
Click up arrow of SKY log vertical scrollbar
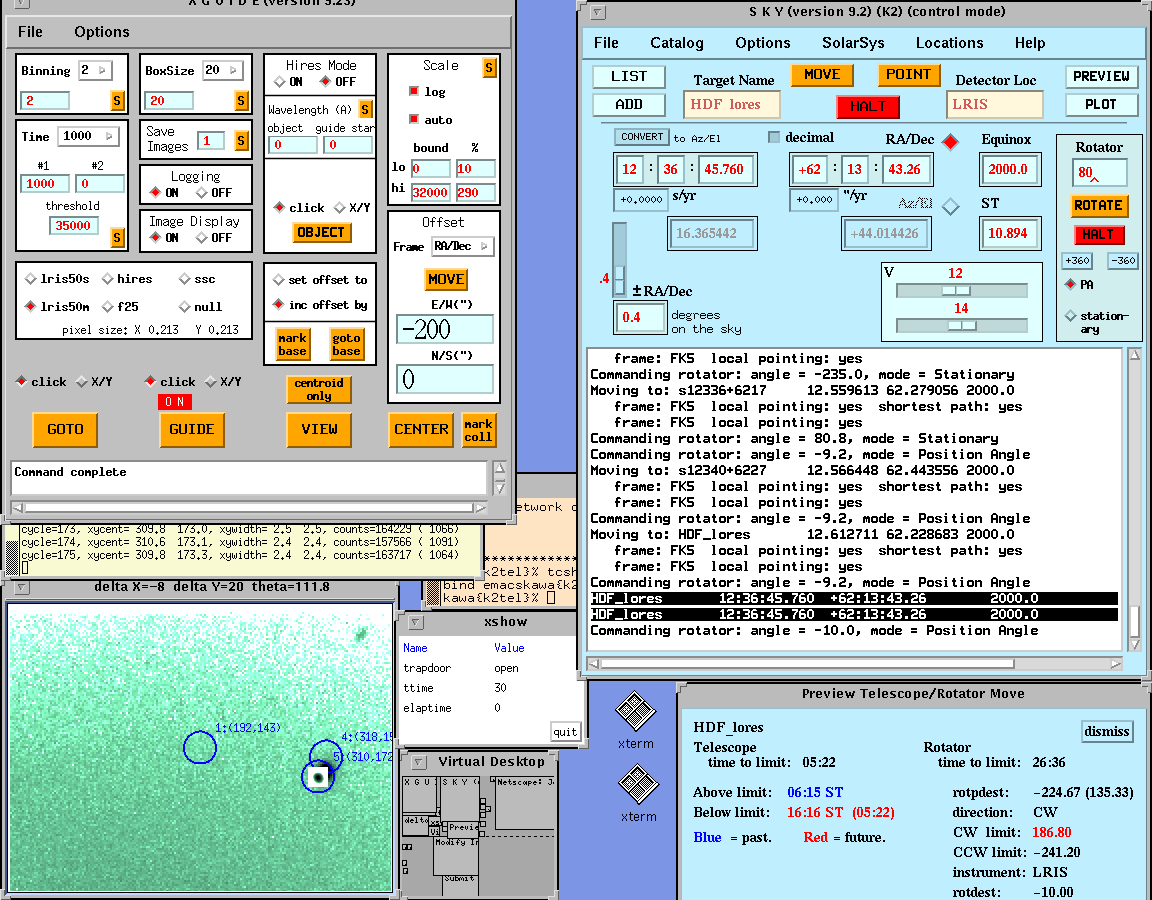point(1134,354)
